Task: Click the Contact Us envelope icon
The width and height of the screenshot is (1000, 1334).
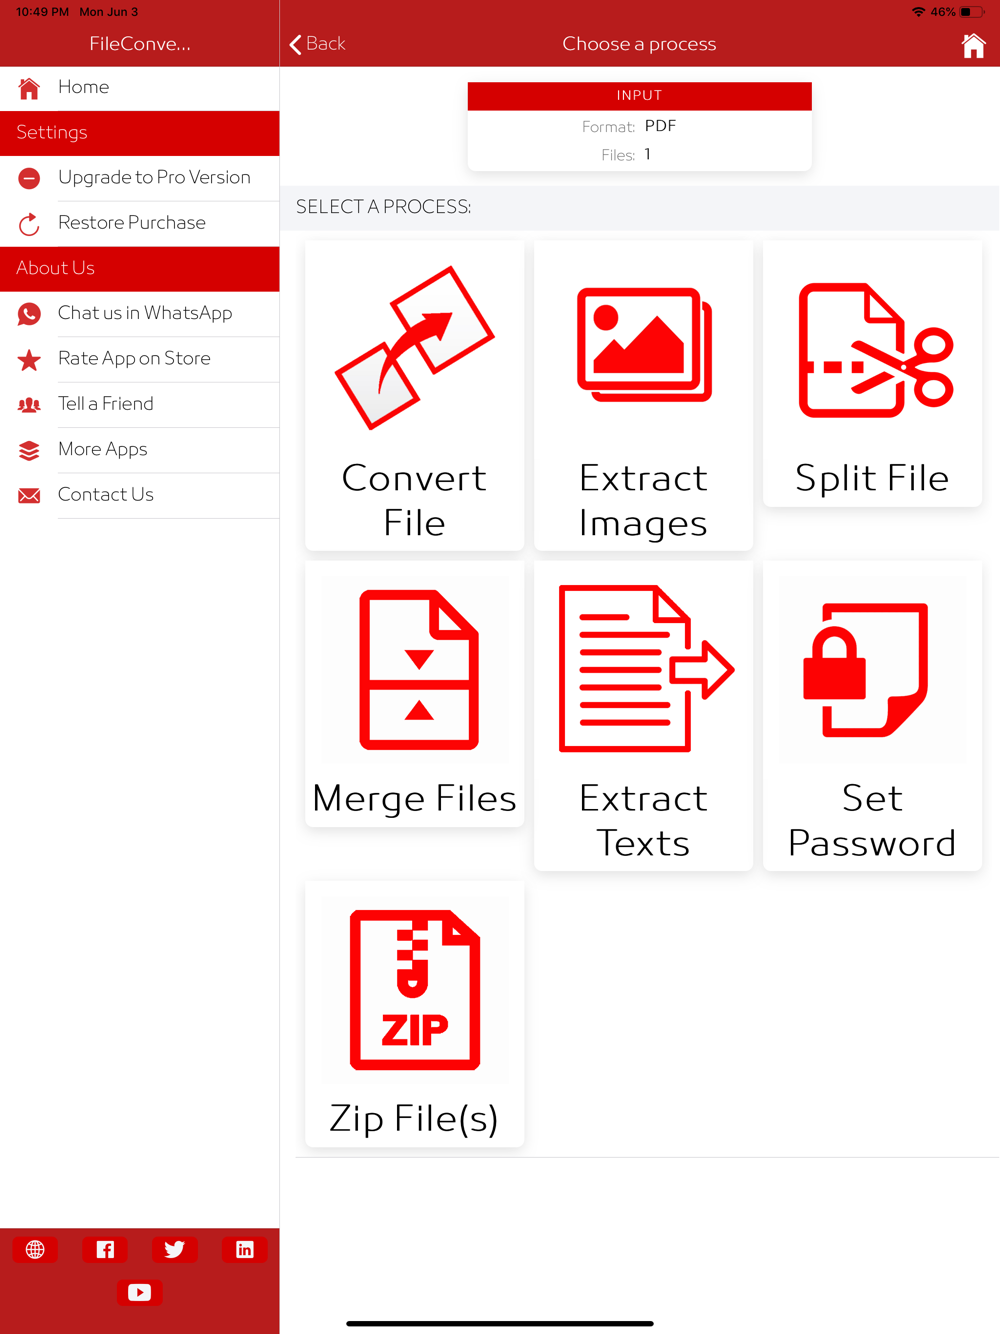Action: (x=29, y=495)
